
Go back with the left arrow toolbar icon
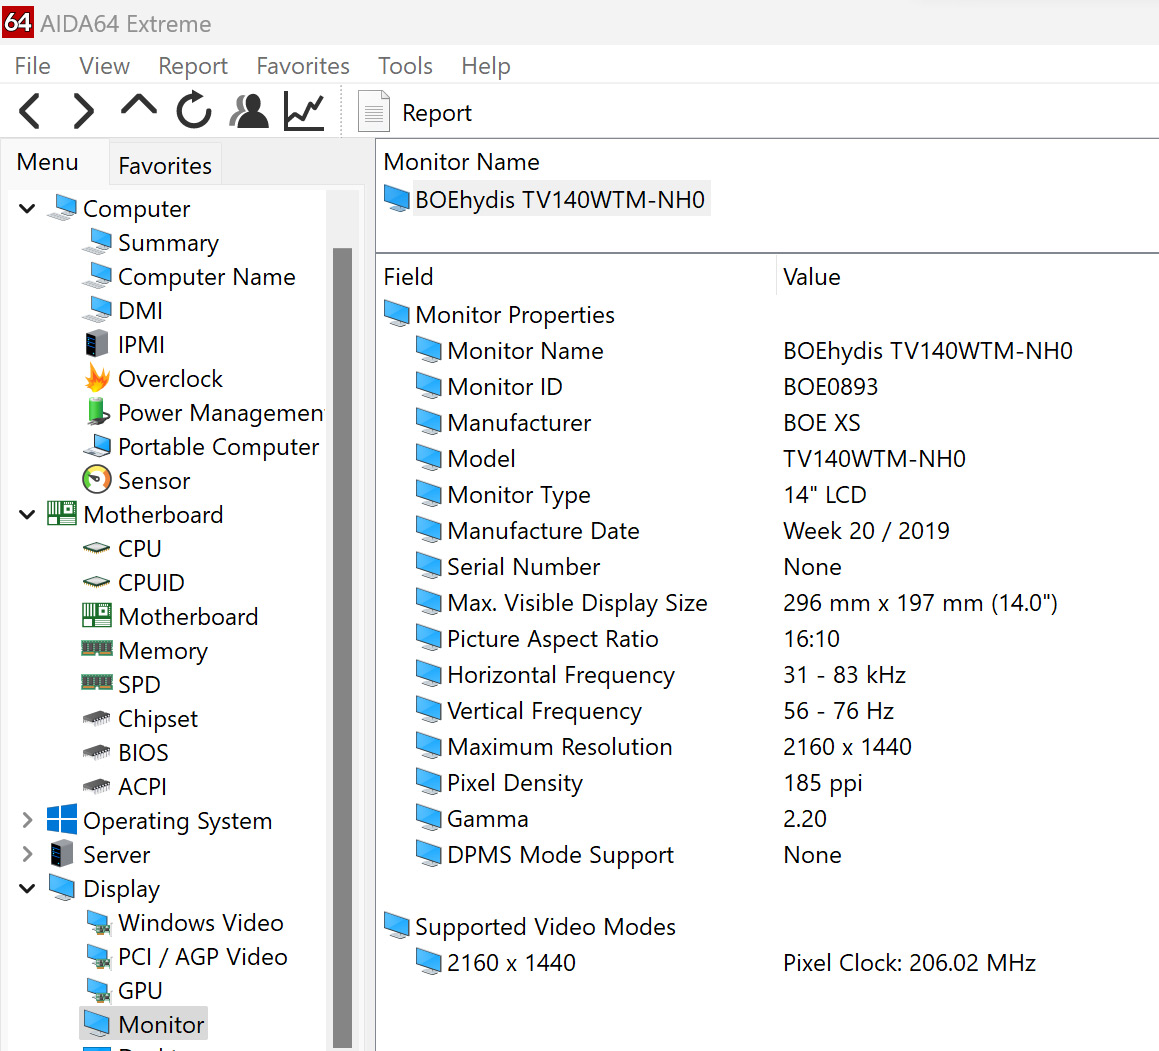coord(30,112)
